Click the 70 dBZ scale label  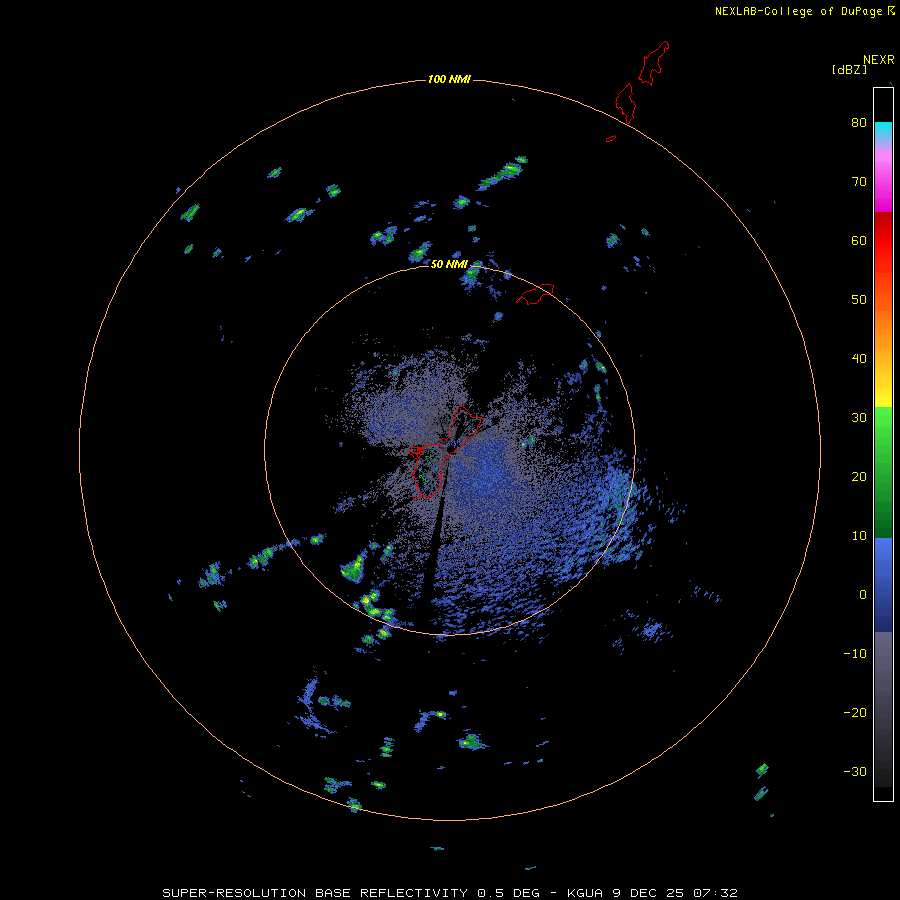tap(859, 181)
